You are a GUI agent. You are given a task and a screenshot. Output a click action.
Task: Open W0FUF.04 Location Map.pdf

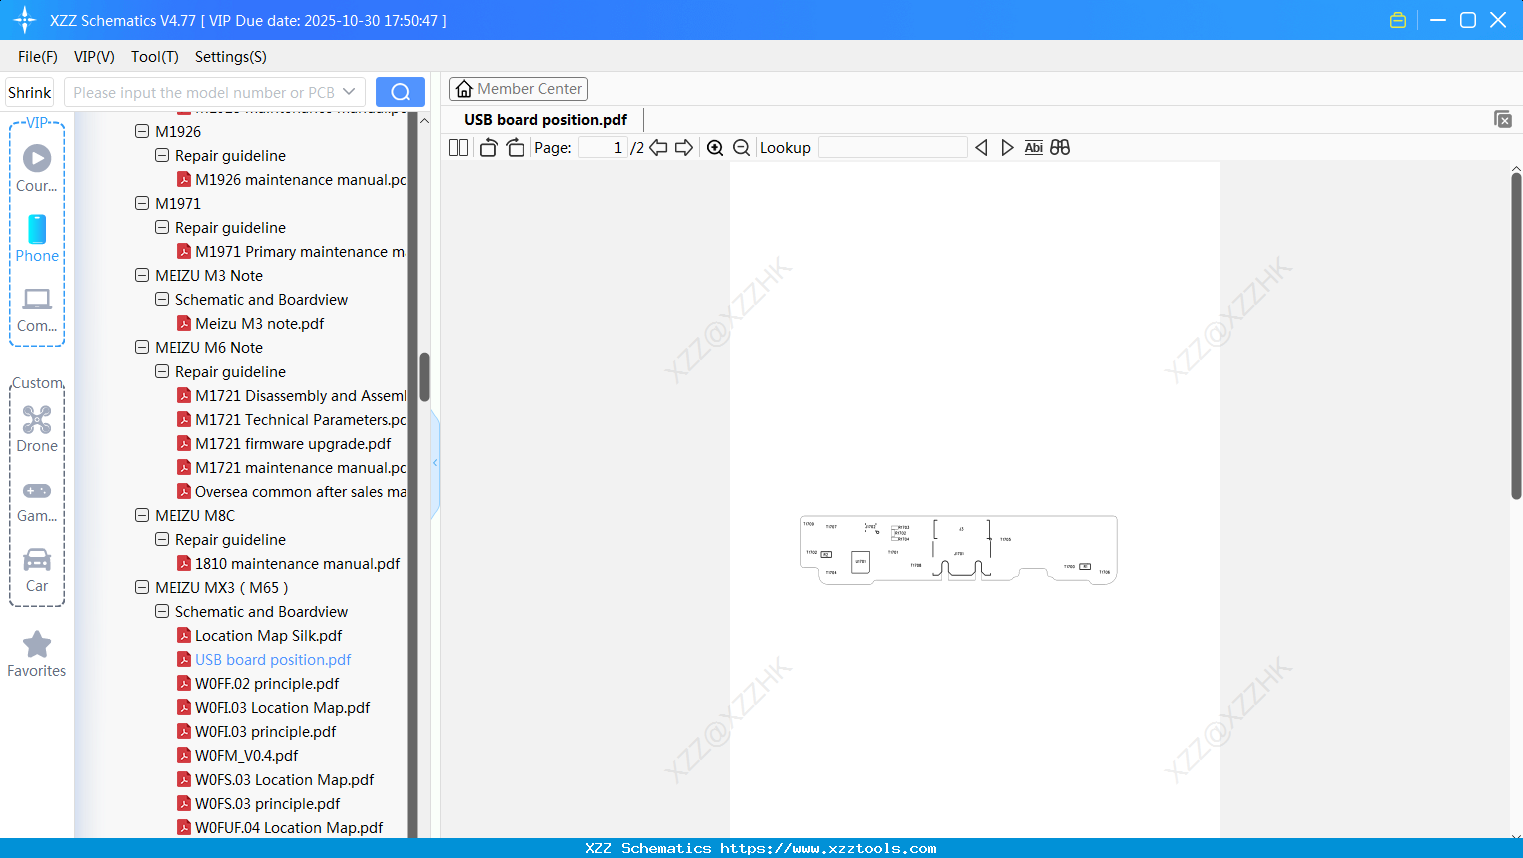pos(280,828)
